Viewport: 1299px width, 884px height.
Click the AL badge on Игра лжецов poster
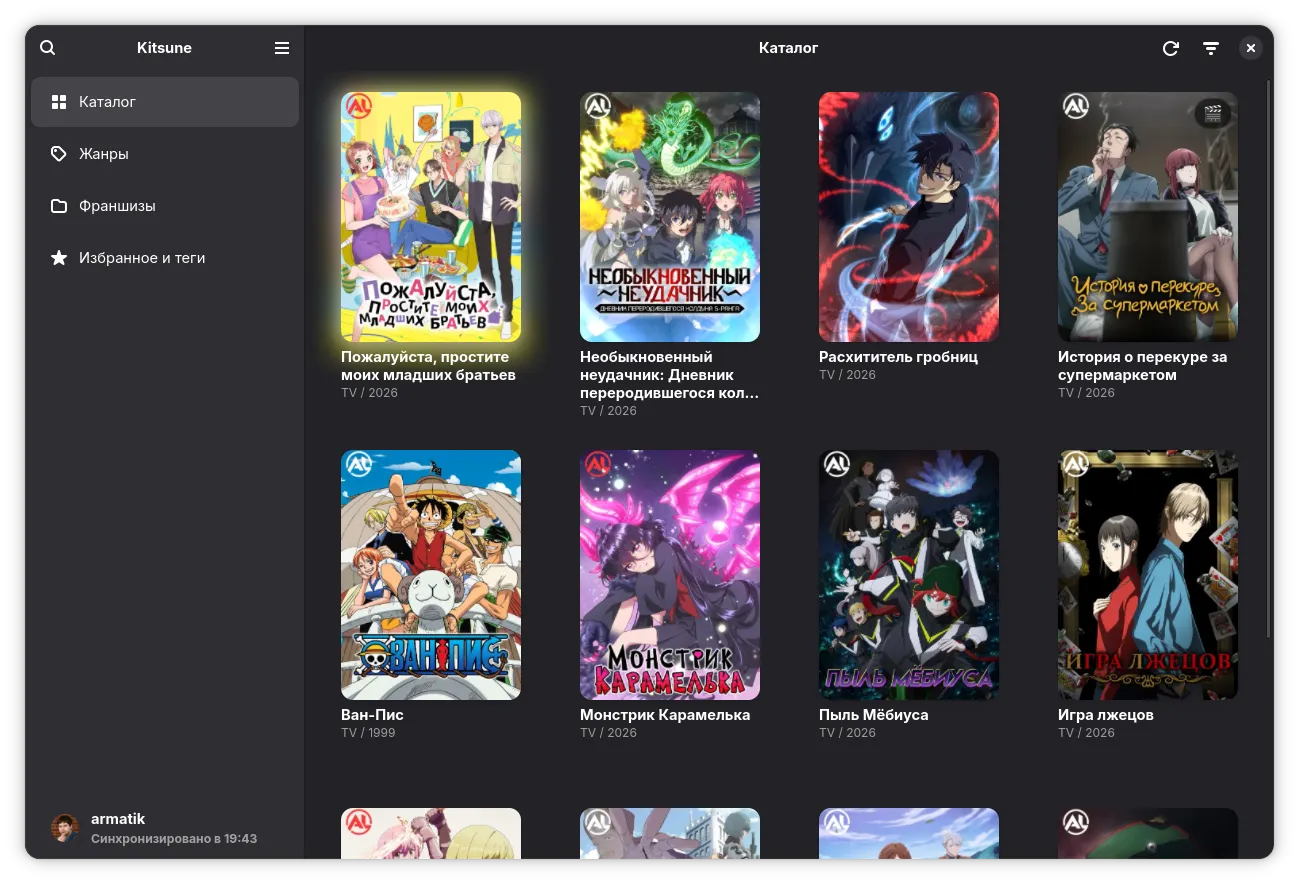pos(1076,464)
